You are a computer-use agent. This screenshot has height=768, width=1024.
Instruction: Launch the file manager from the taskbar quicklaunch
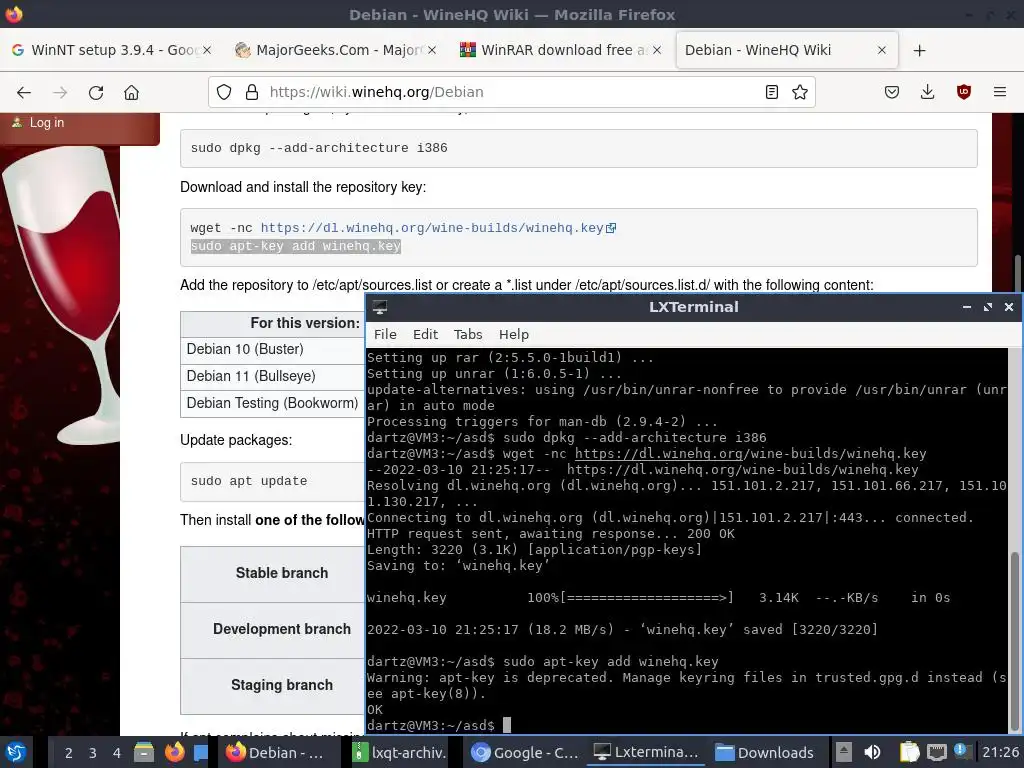click(144, 752)
